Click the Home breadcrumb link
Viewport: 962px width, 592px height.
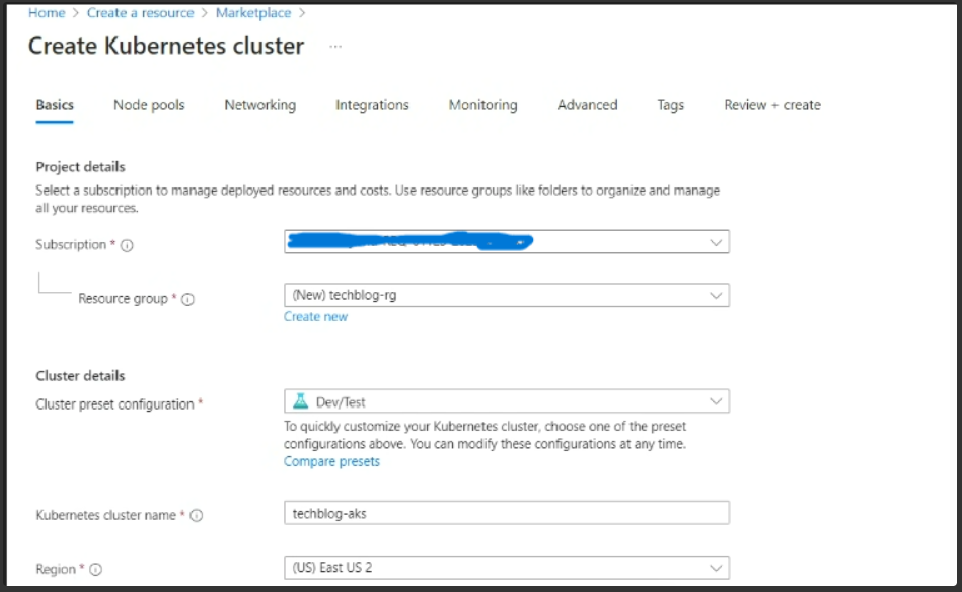click(47, 13)
